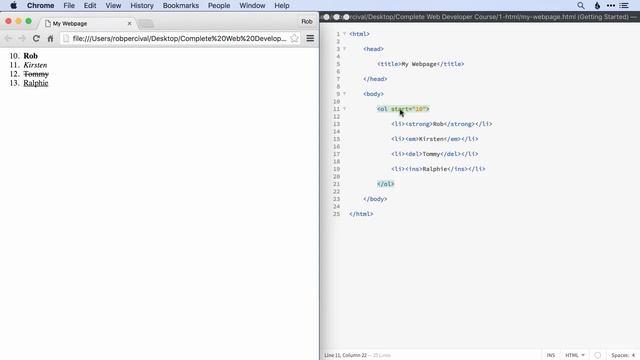Viewport: 640px width, 360px height.
Task: Click struck-through Tommy in the web page
Action: (36, 74)
